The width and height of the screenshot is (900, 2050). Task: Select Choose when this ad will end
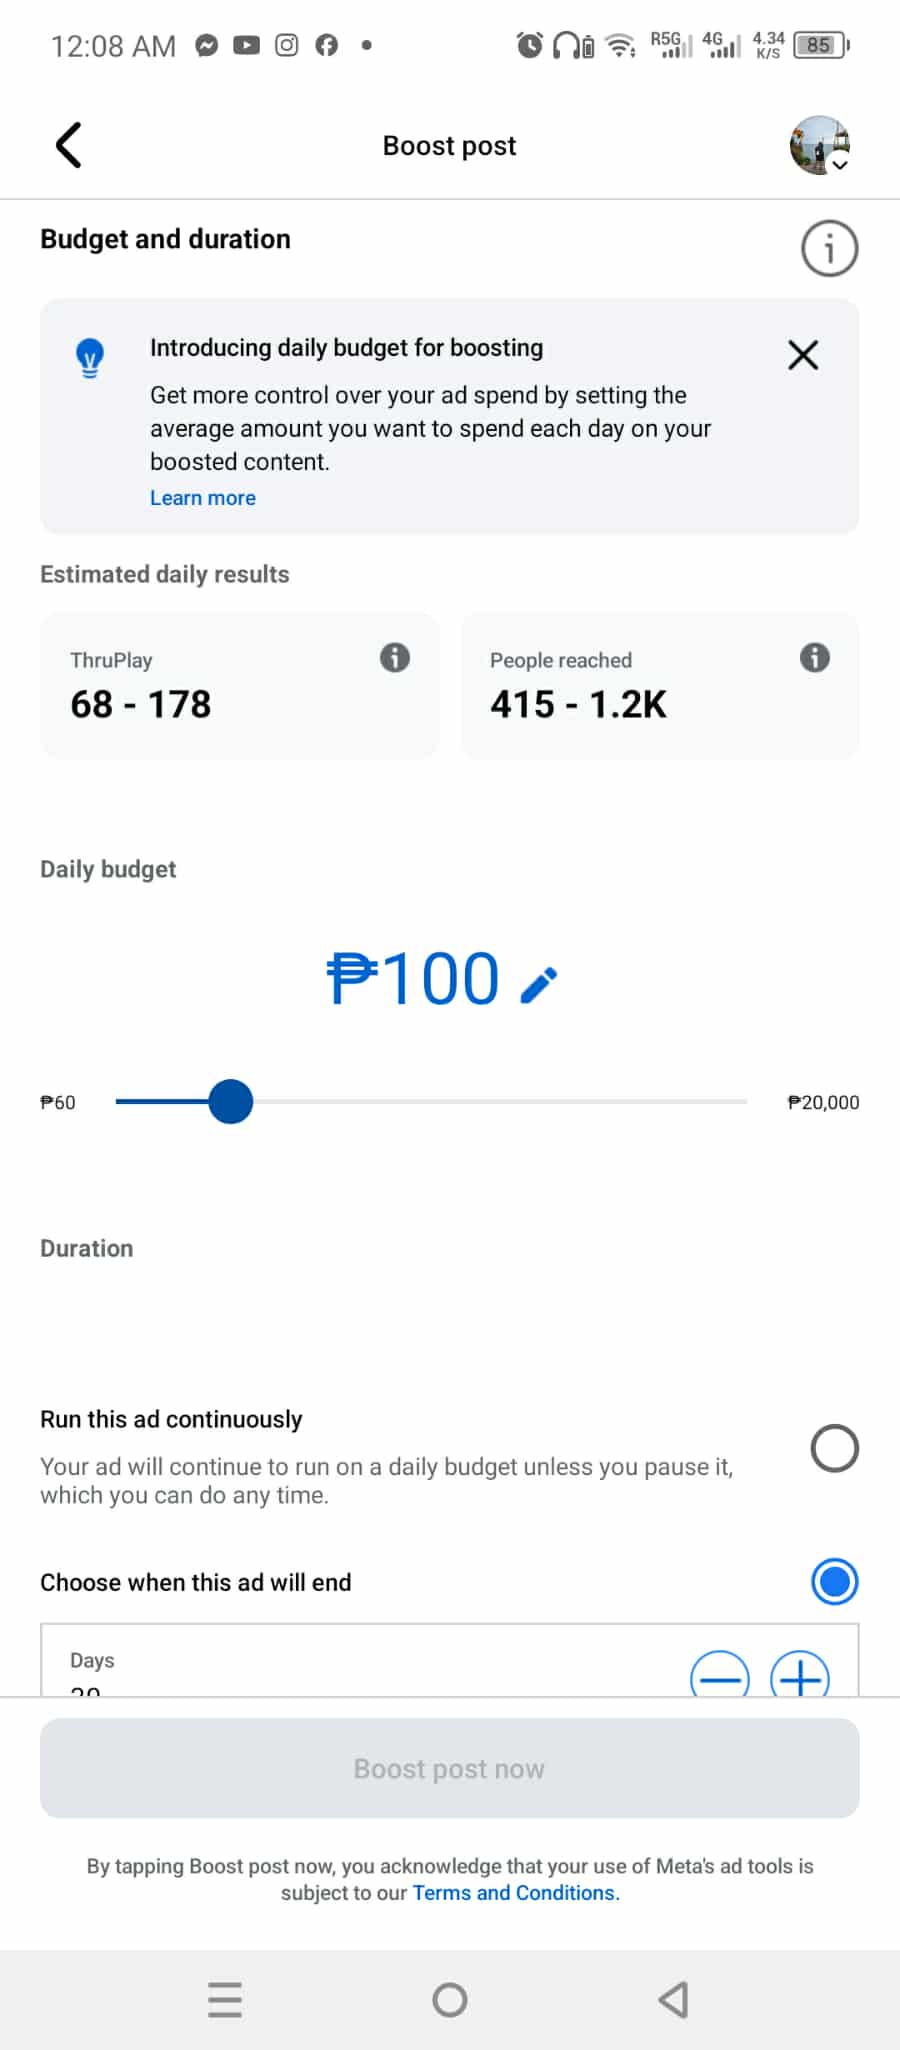click(834, 1582)
